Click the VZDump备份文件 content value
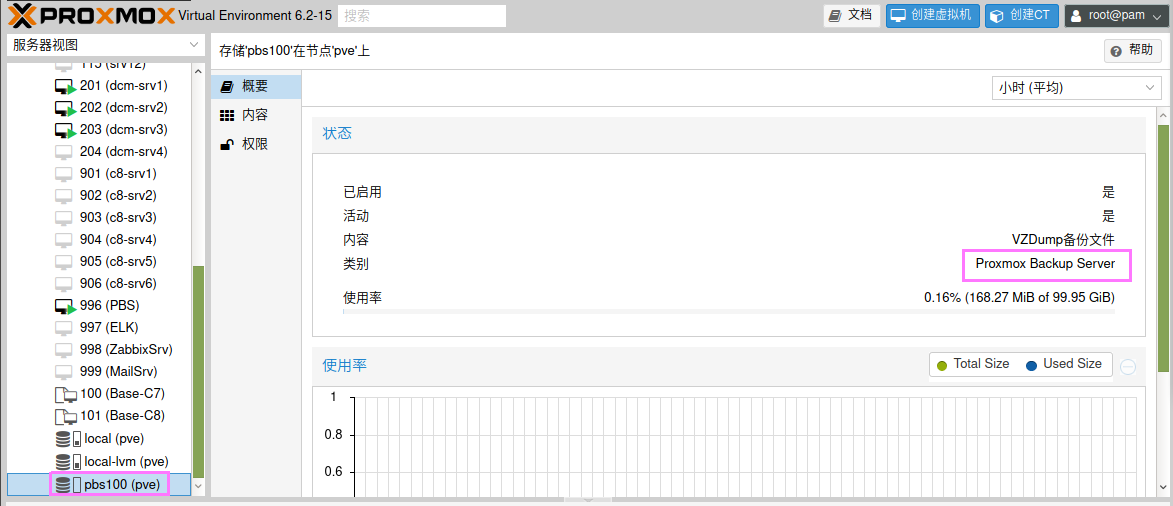 tap(1063, 240)
